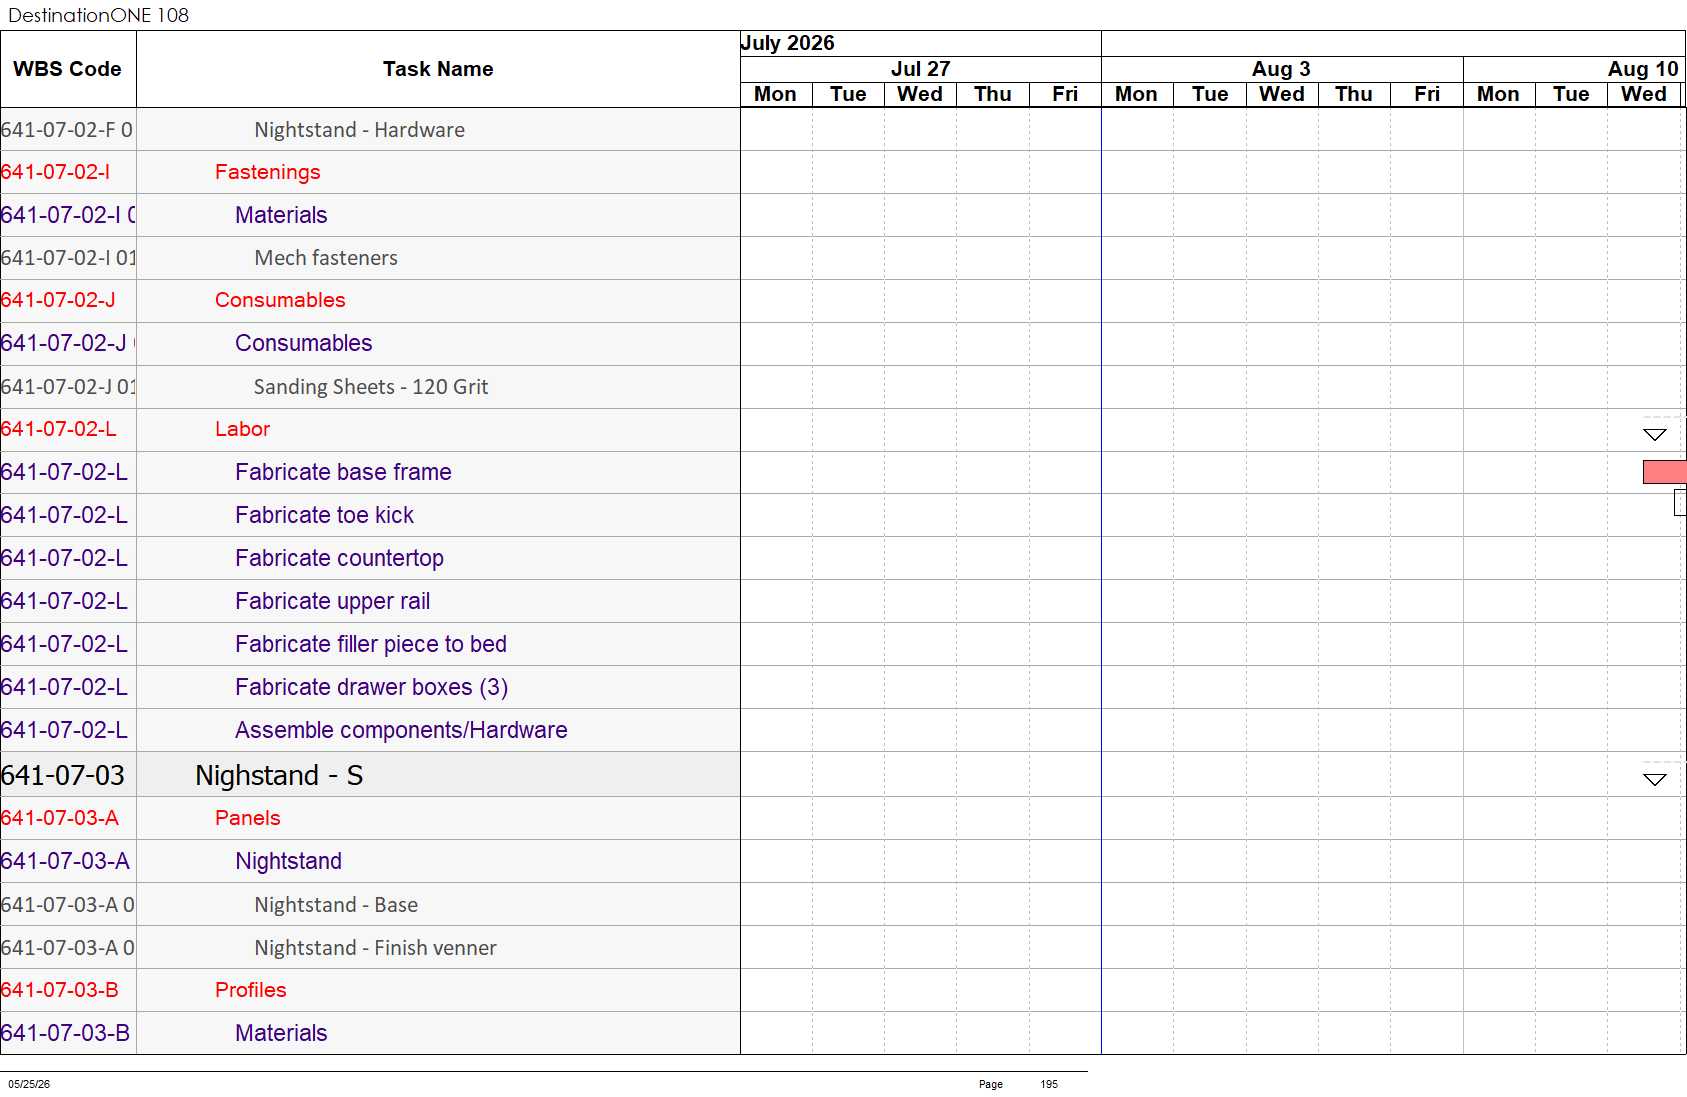
Task: Click WBS code 641-07-02-J in red
Action: pyautogui.click(x=58, y=300)
